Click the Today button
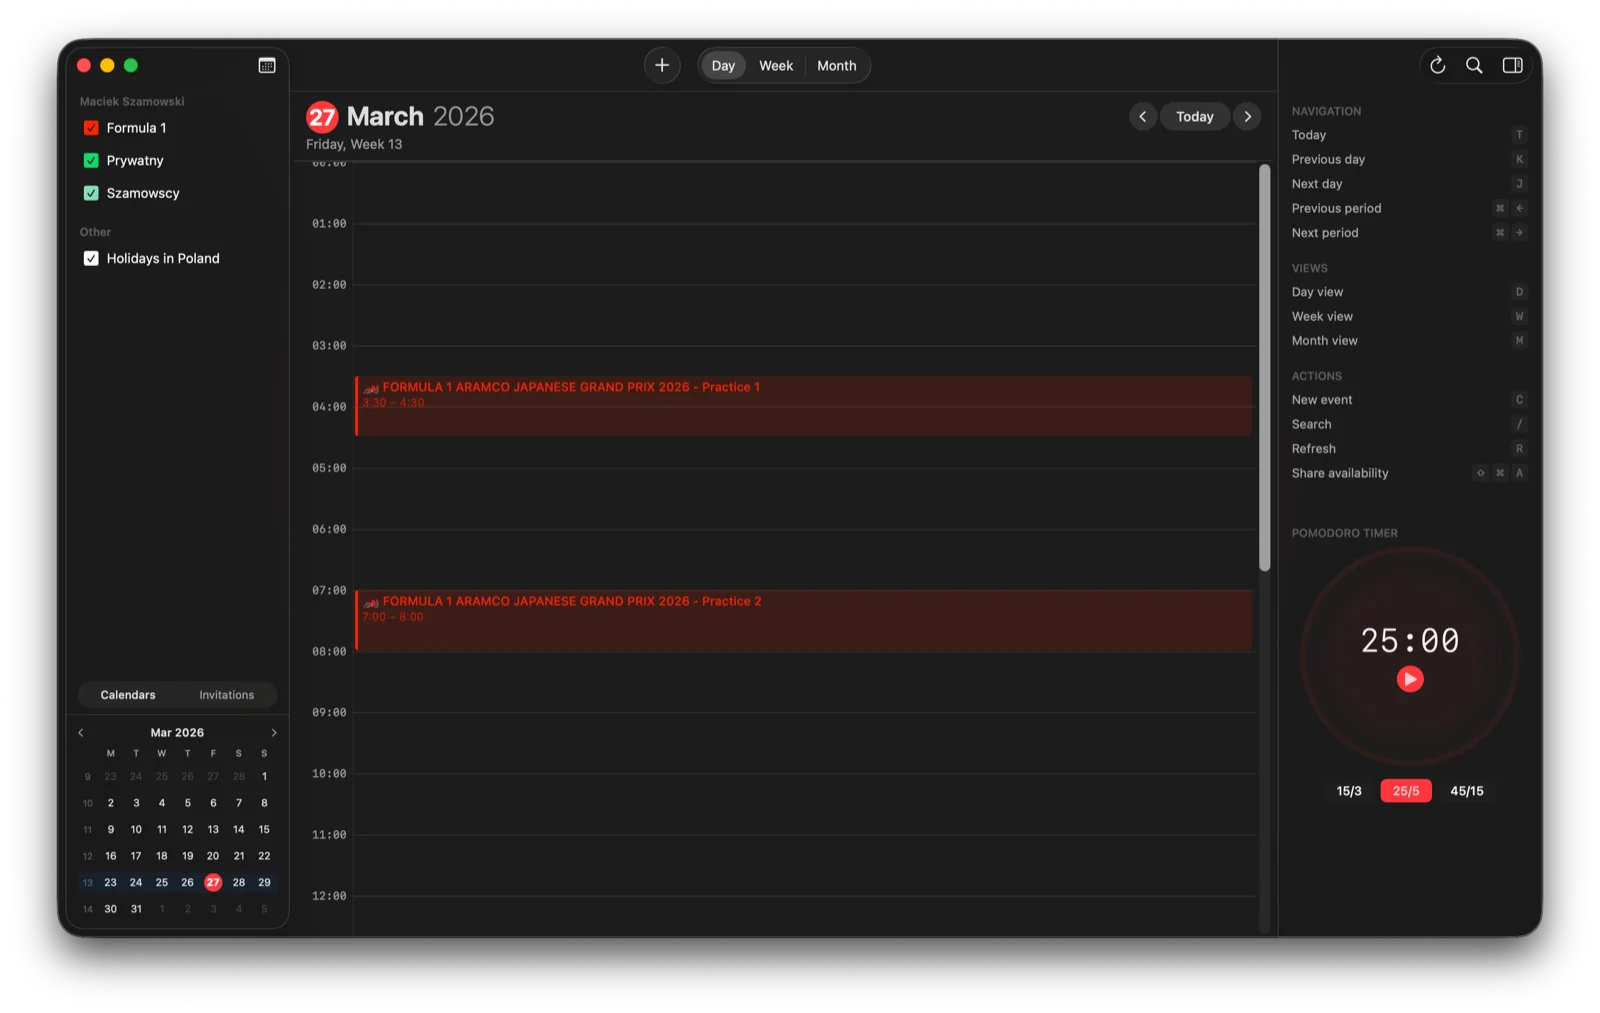The image size is (1600, 1013). pos(1194,116)
